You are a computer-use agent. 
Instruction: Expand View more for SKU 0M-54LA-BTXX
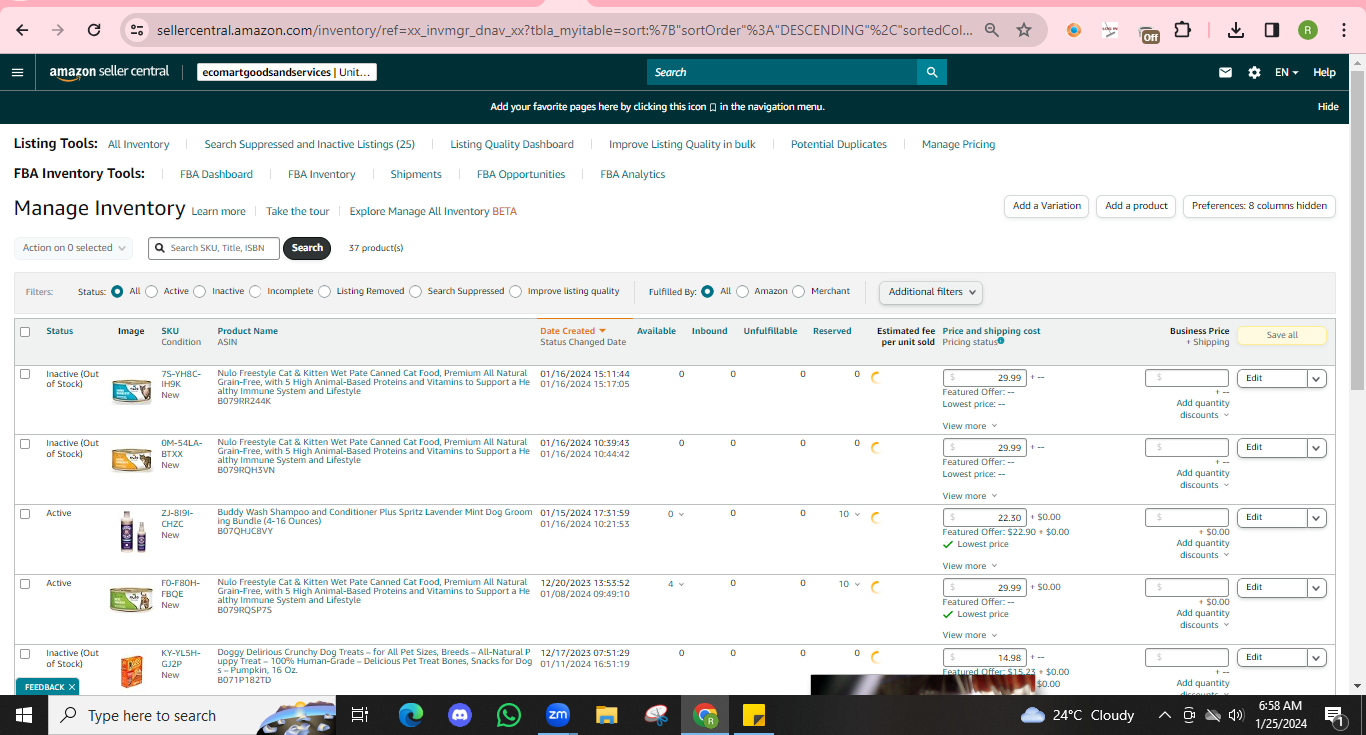tap(970, 496)
